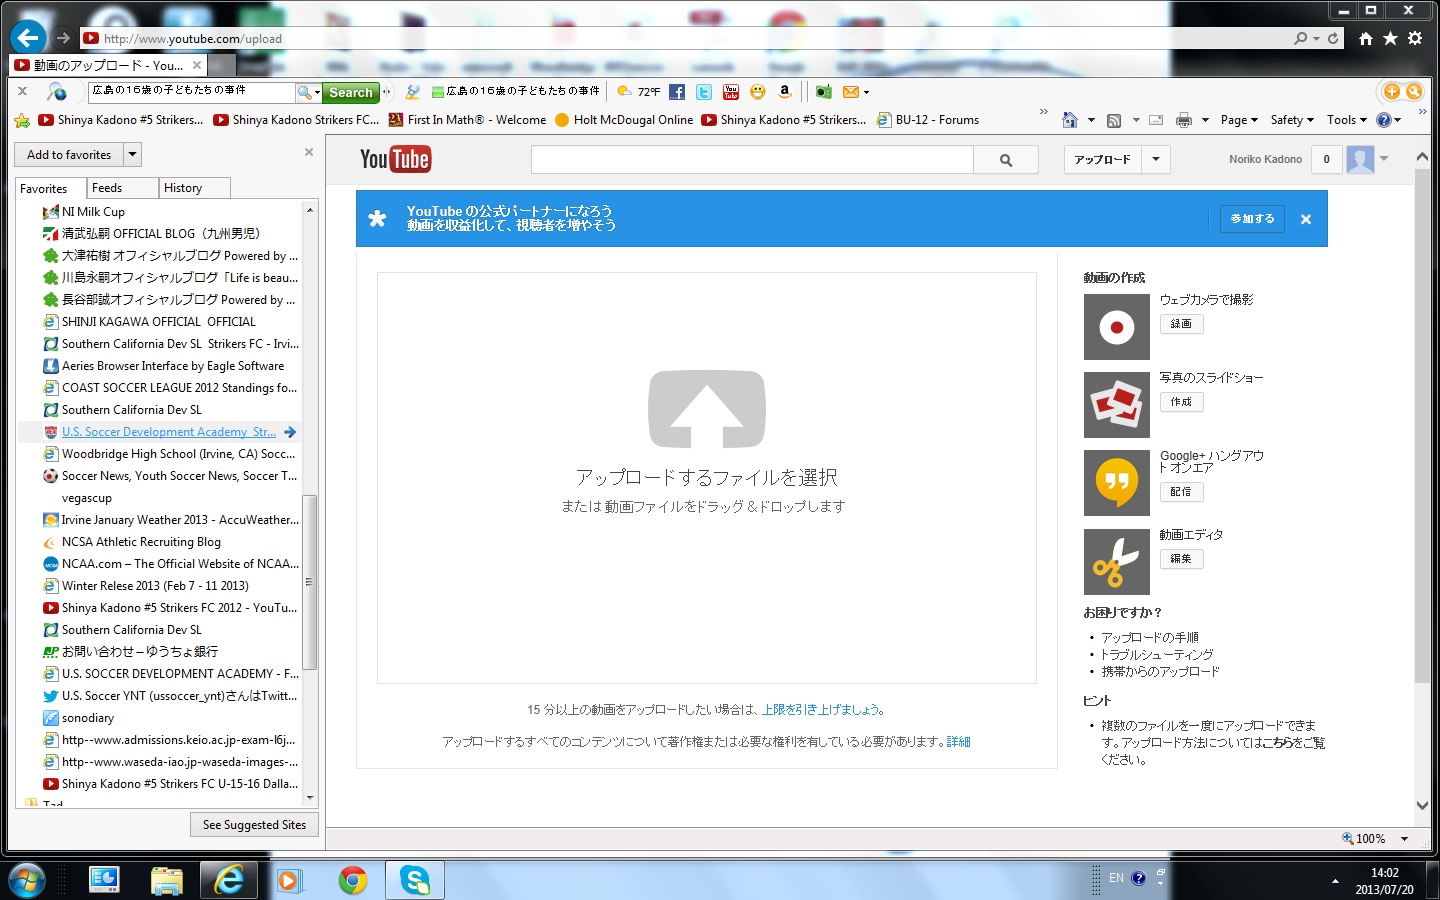Open Google Chrome from the taskbar
This screenshot has height=900, width=1440.
click(x=352, y=880)
